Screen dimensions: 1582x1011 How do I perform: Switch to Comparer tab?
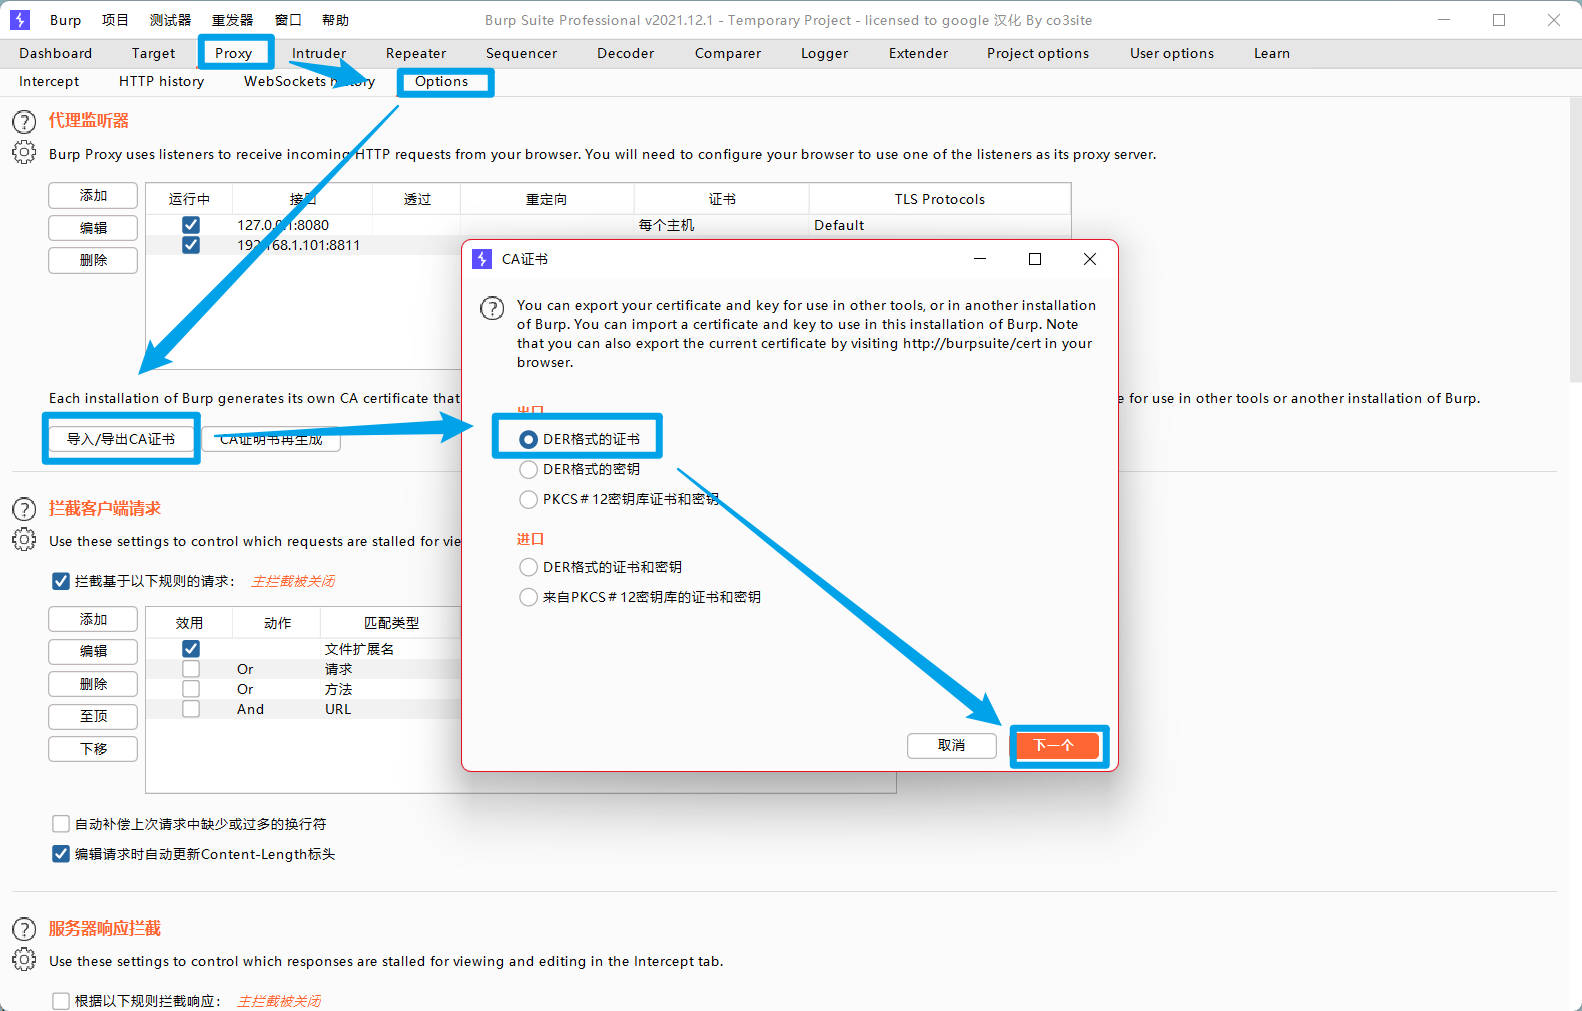[728, 53]
